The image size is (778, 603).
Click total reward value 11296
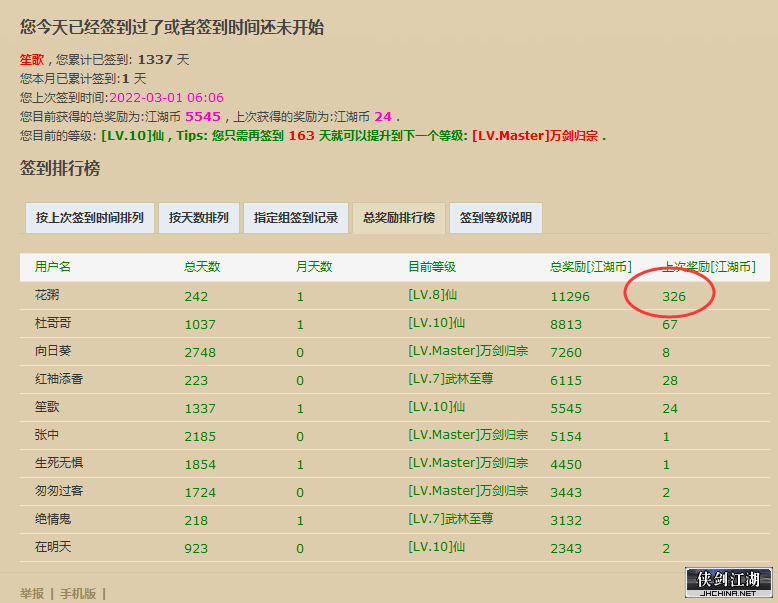(x=570, y=297)
